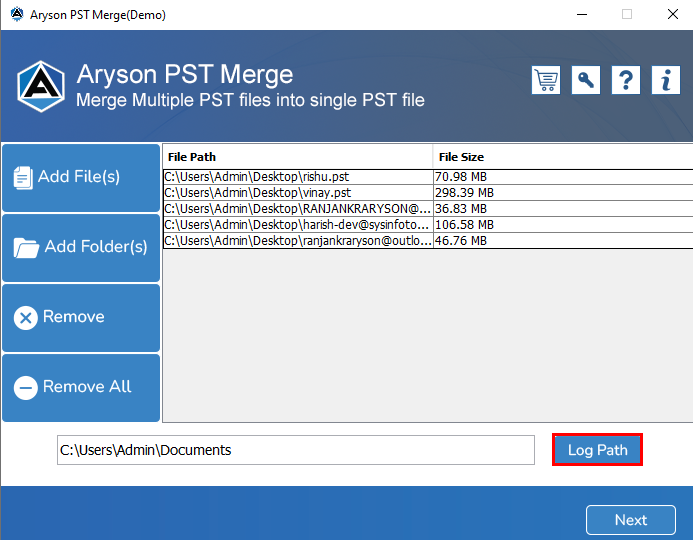Viewport: 693px width, 540px height.
Task: Select the rishu.pst file row
Action: pos(428,177)
